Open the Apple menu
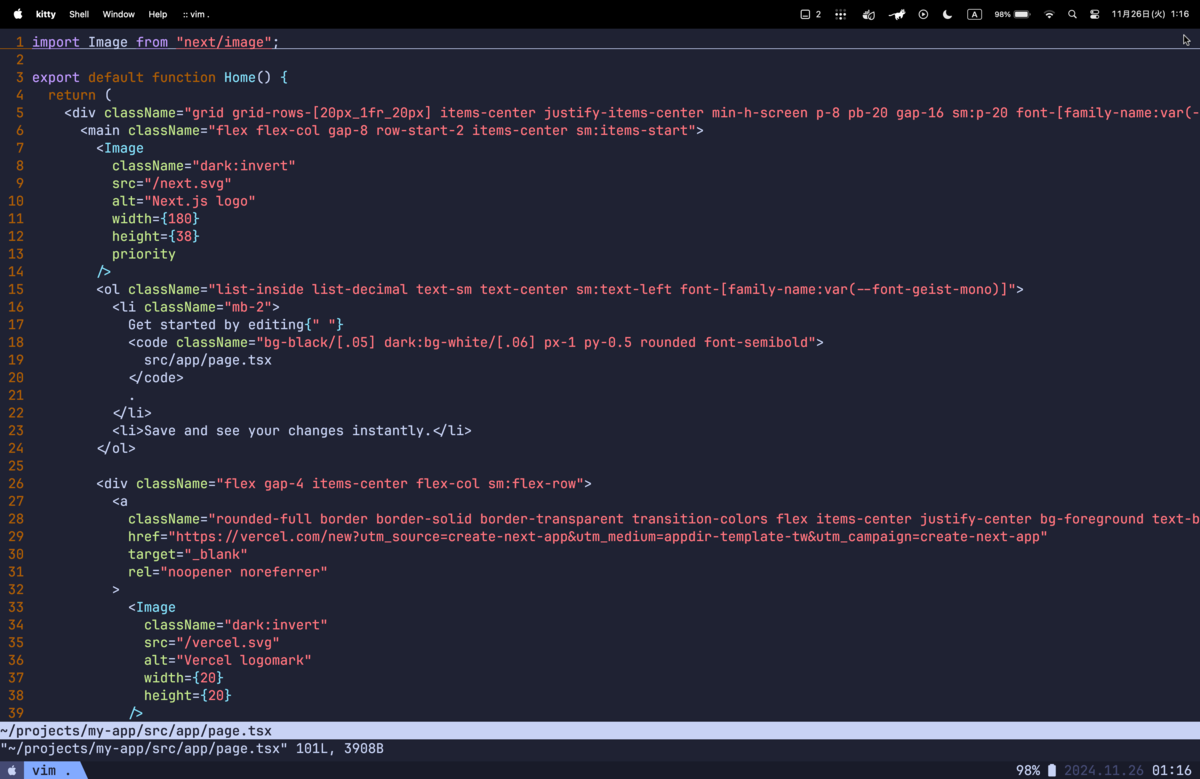Image resolution: width=1200 pixels, height=779 pixels. (17, 14)
